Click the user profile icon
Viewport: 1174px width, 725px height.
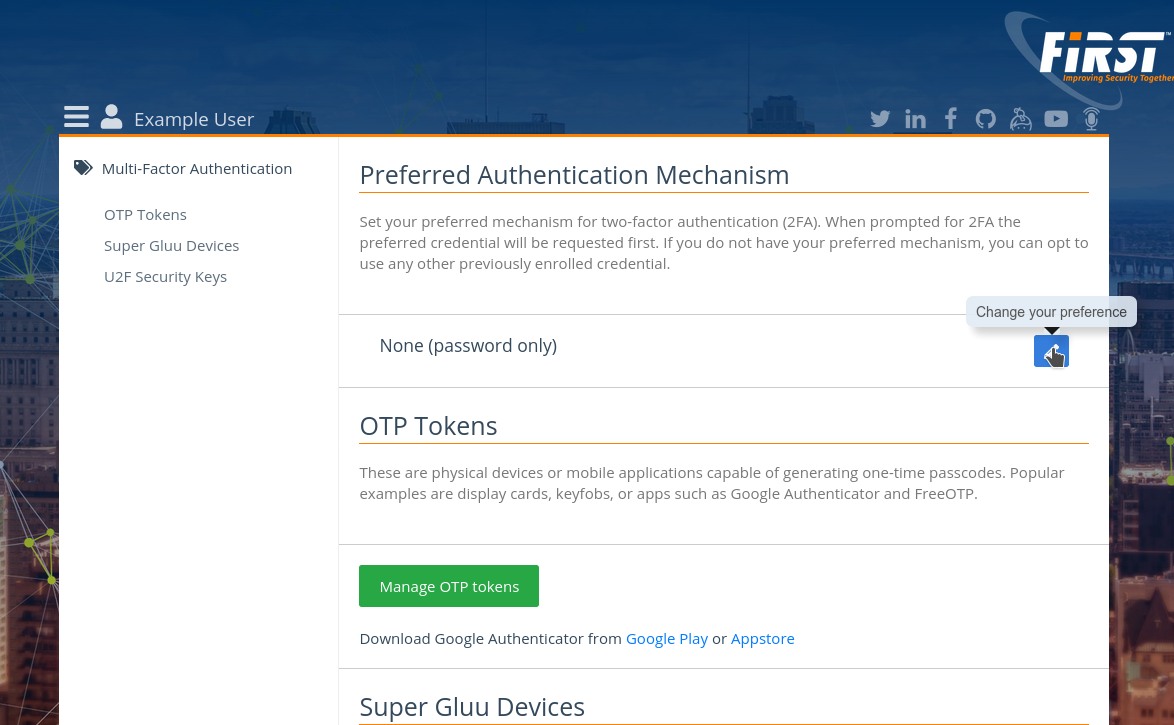(x=111, y=117)
